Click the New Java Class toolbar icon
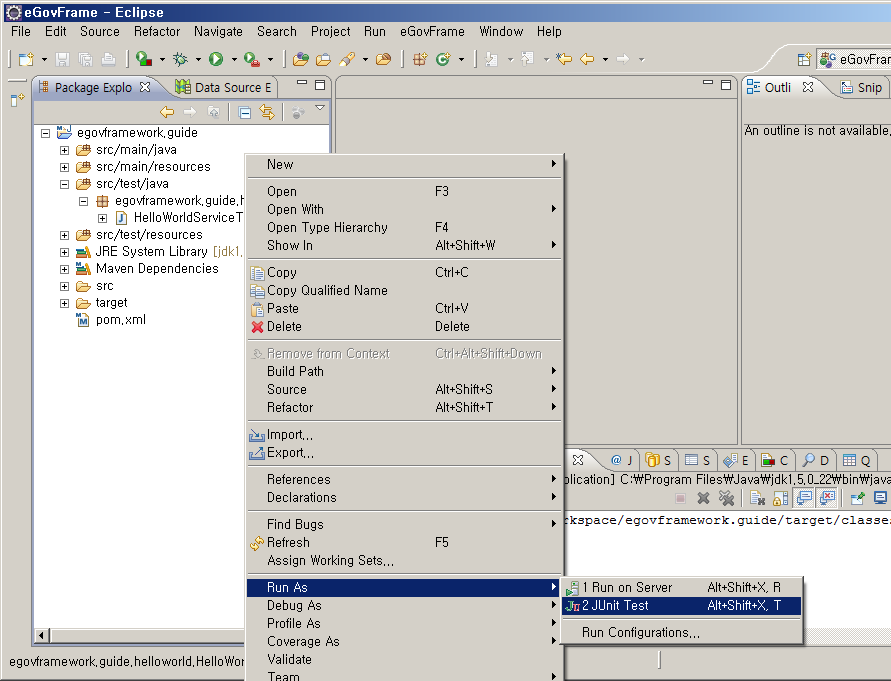This screenshot has height=681, width=891. pyautogui.click(x=442, y=59)
